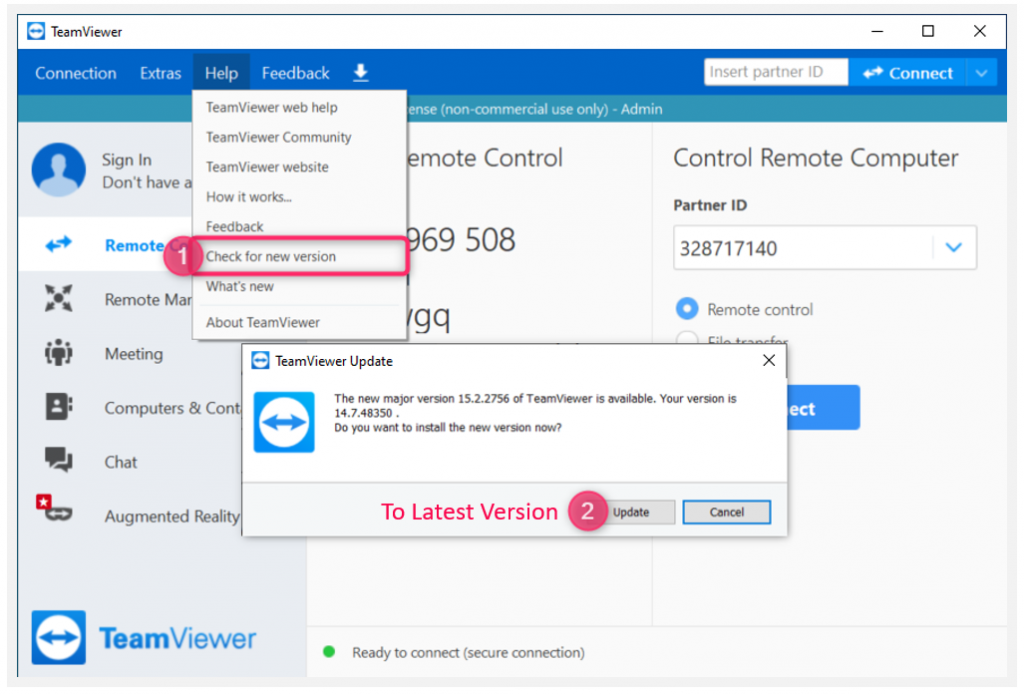Screen dimensions: 1024x695
Task: Click the Connect button in top bar
Action: pyautogui.click(x=908, y=73)
